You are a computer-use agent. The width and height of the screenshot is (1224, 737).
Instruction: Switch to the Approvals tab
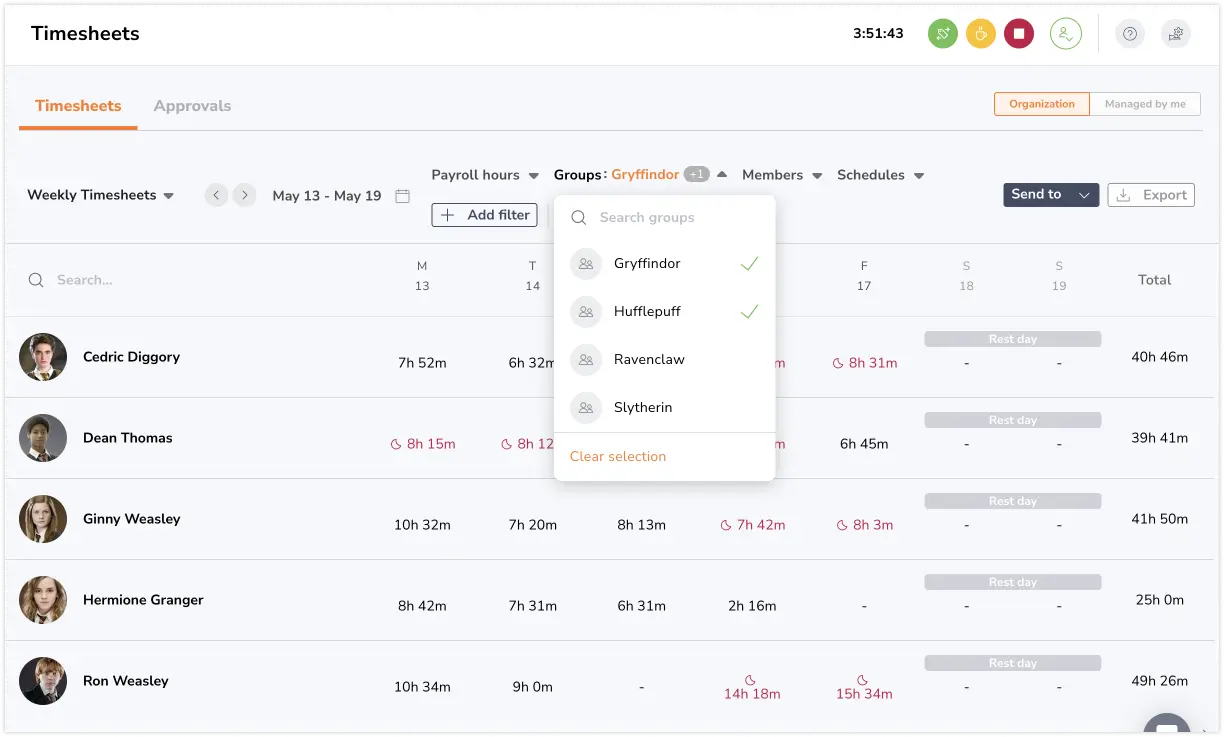pyautogui.click(x=192, y=105)
